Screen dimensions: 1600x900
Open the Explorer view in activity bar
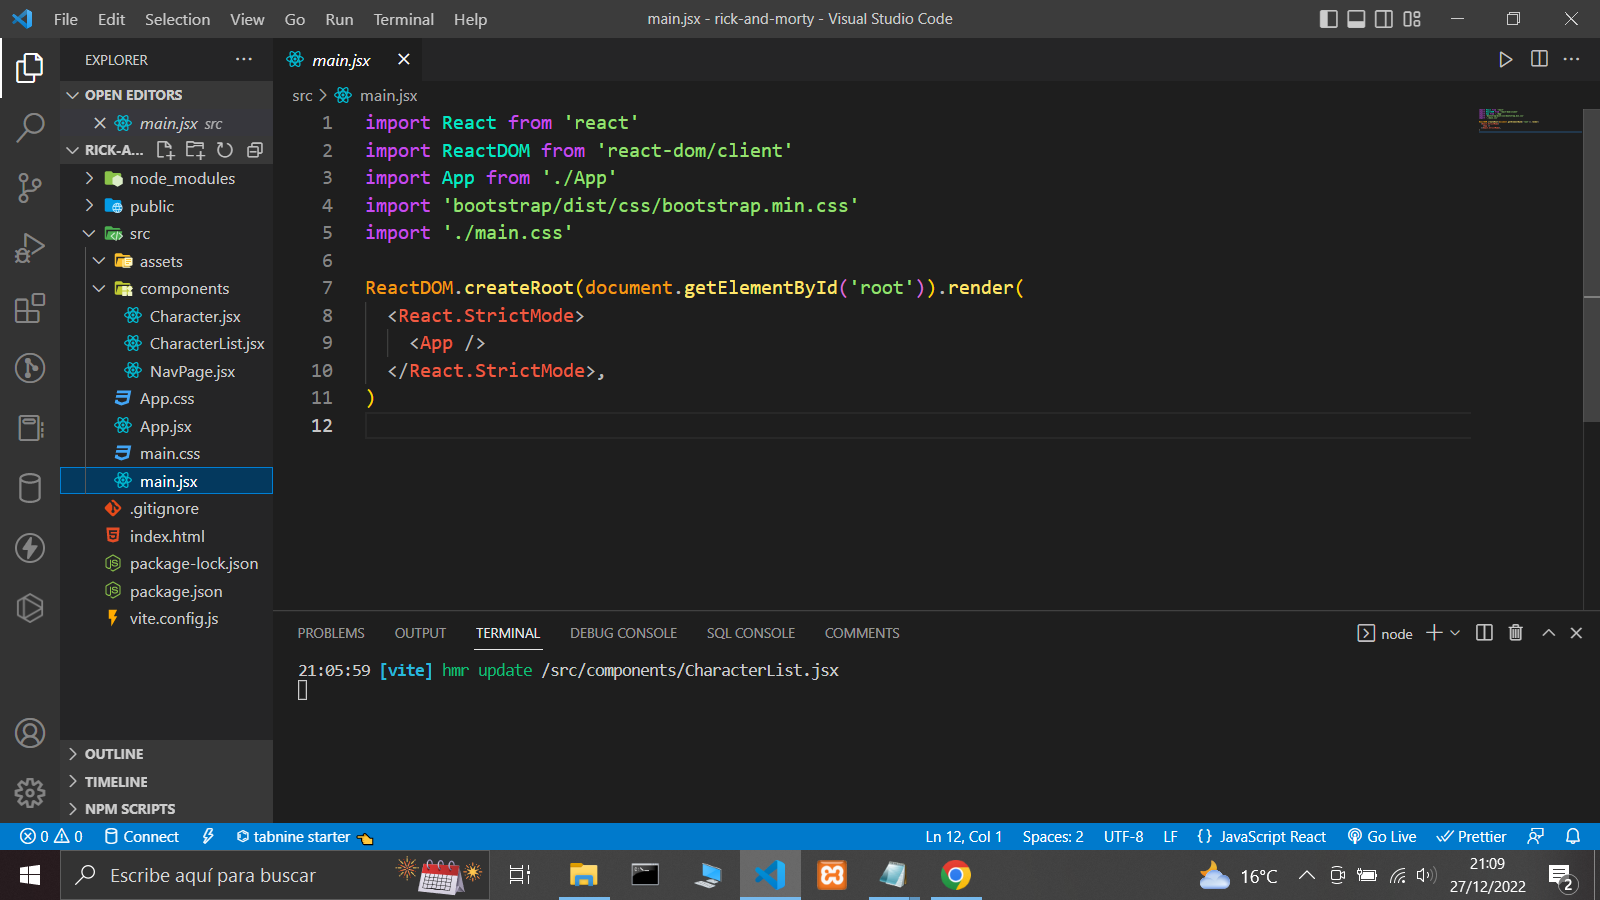[30, 68]
